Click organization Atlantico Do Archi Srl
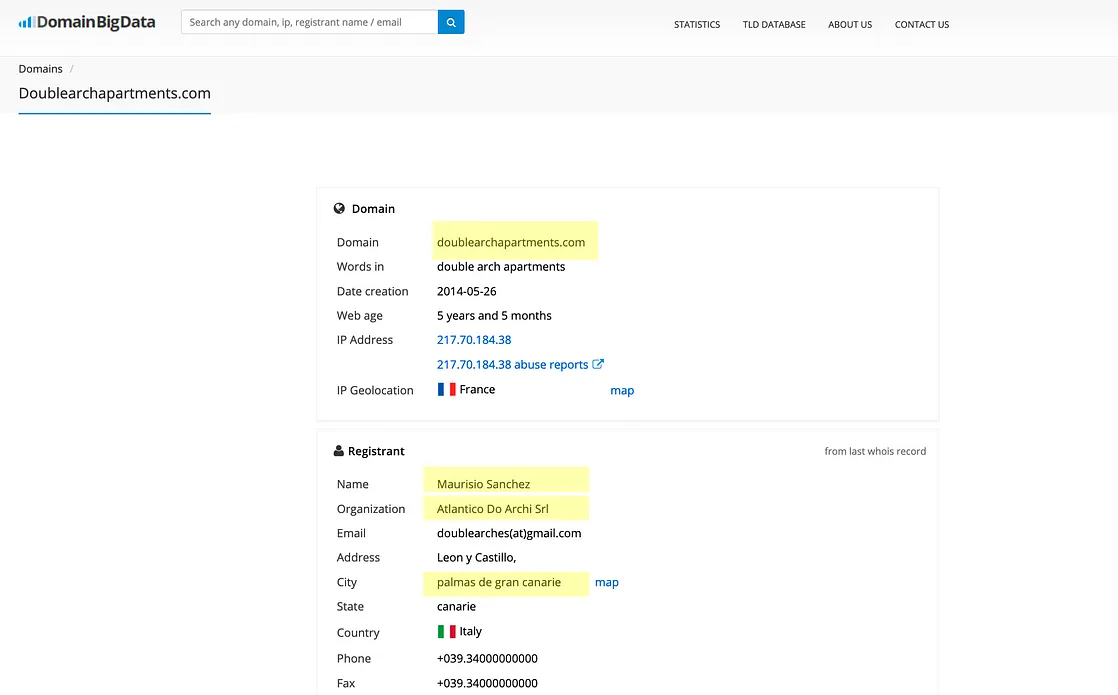 [x=493, y=509]
